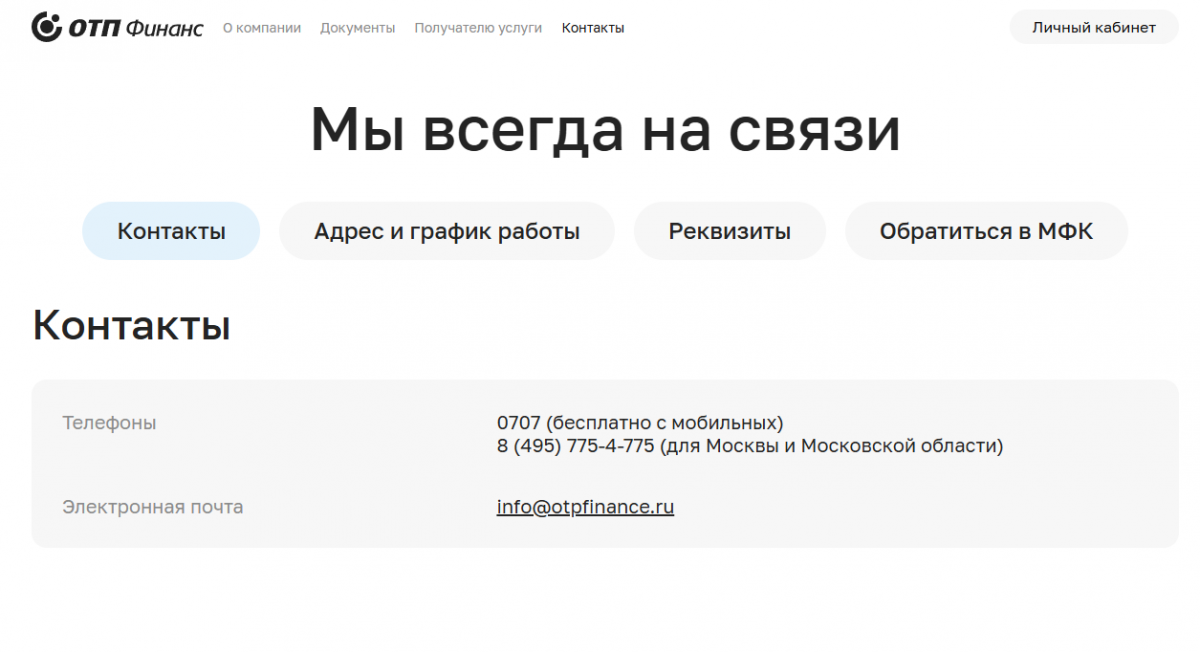The width and height of the screenshot is (1200, 652).
Task: Click the "Телефоны" label
Action: 109,423
